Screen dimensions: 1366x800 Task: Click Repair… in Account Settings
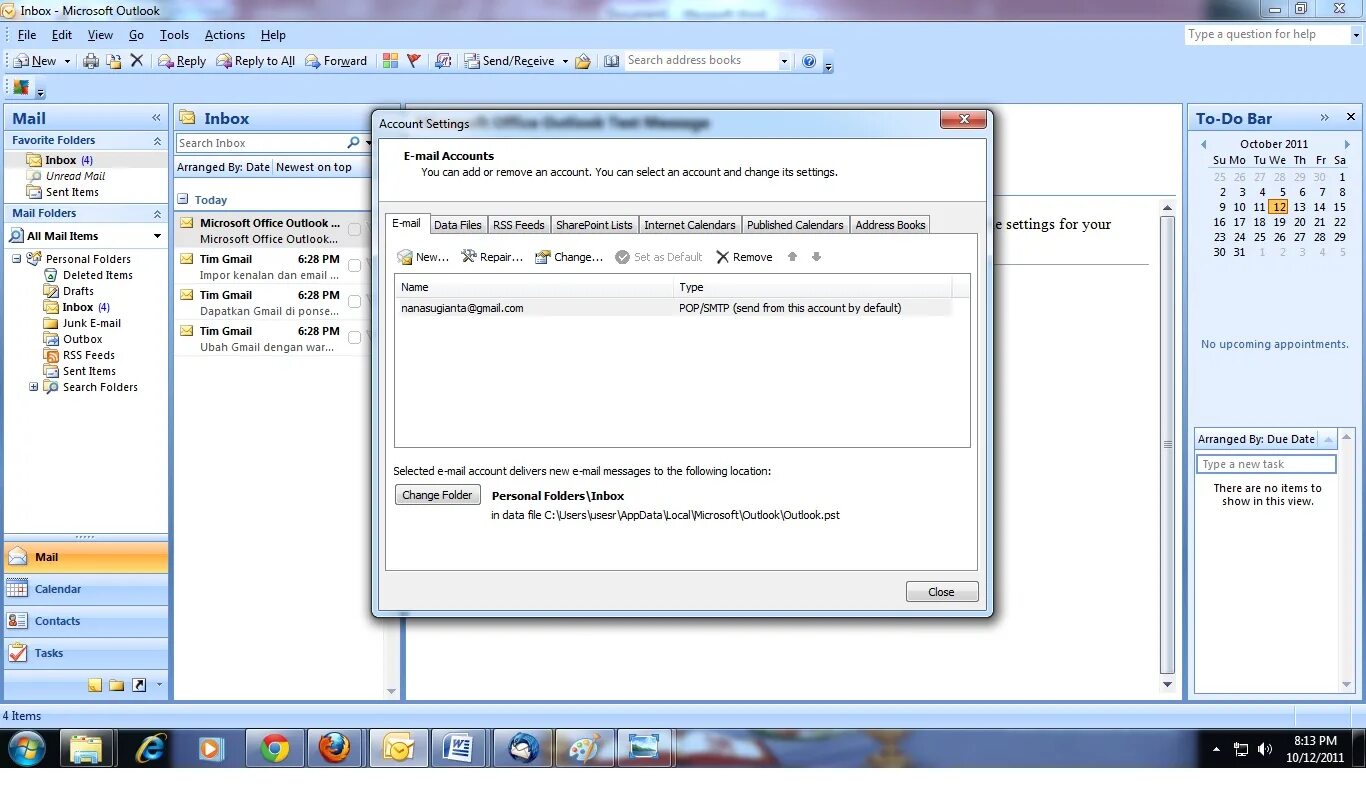tap(492, 257)
